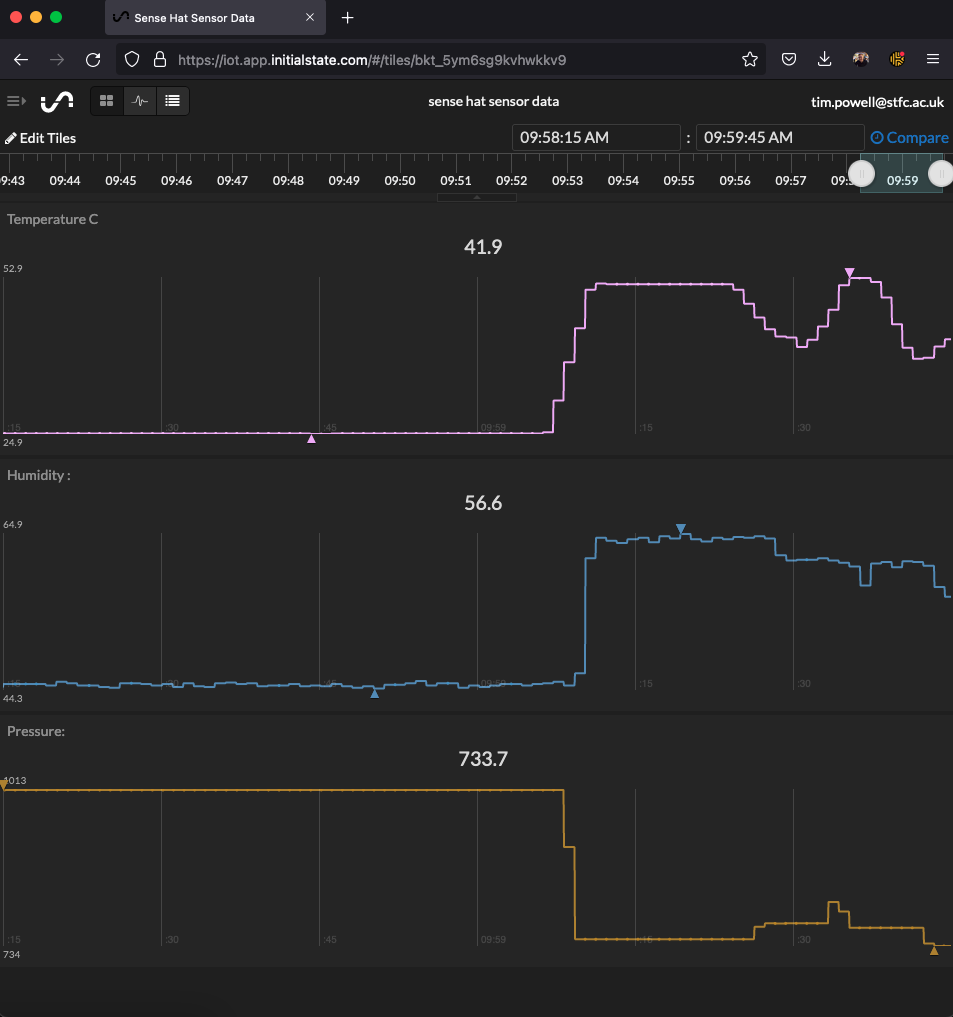Open the shield tracking protection icon
The width and height of the screenshot is (953, 1017).
(132, 60)
